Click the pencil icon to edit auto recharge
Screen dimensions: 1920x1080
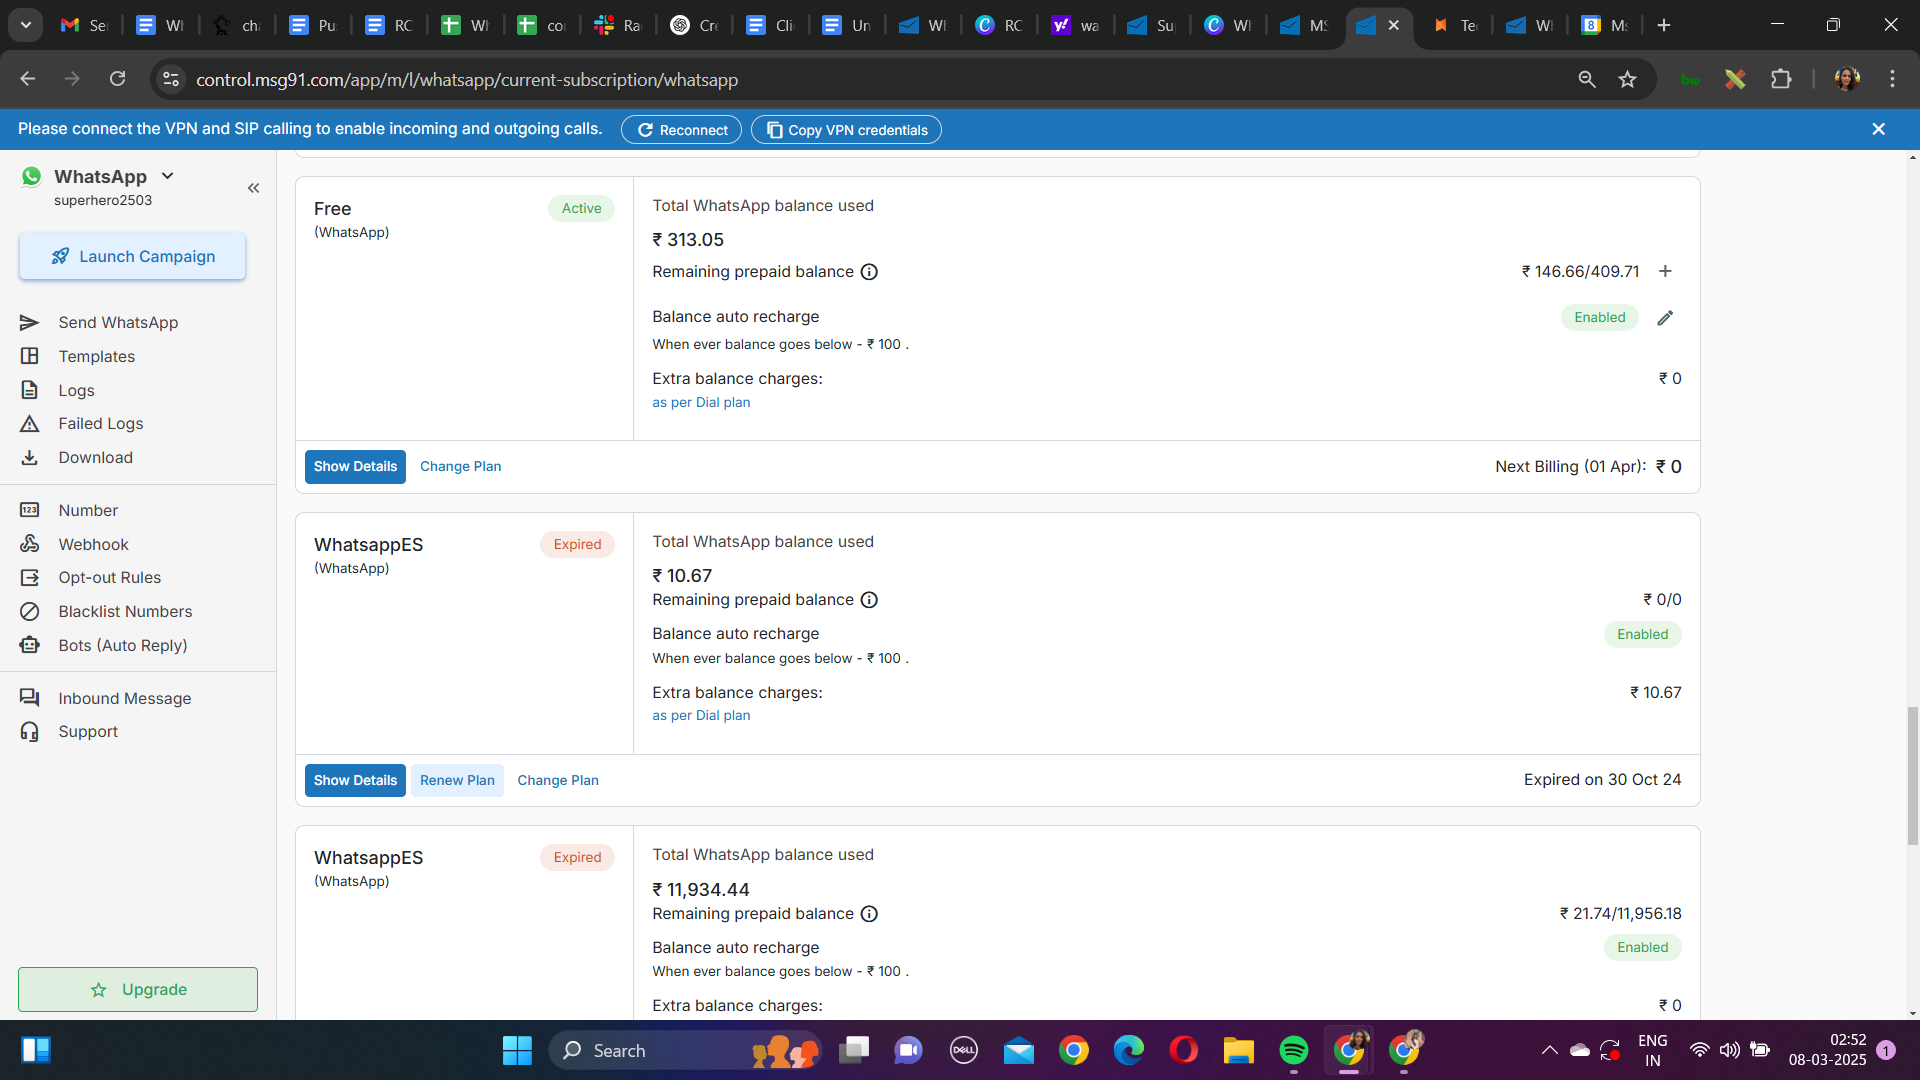(1665, 318)
